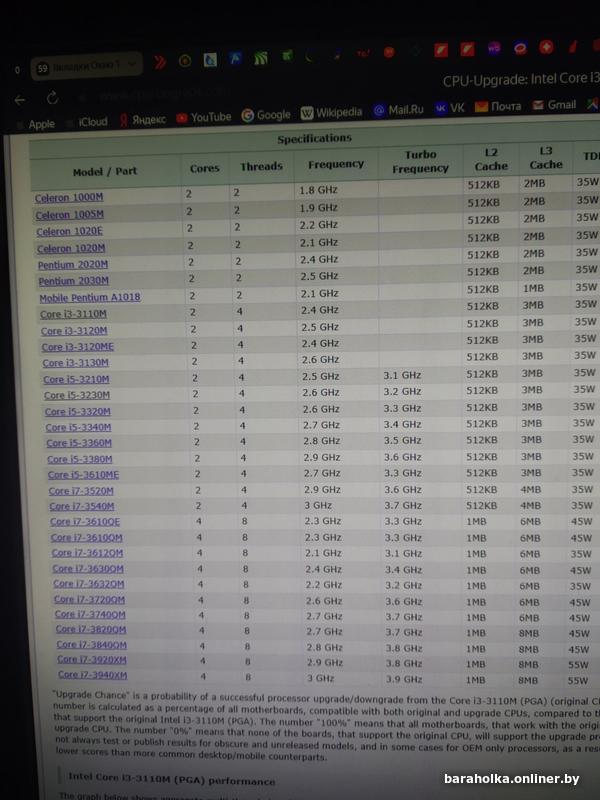Open the Яндекс bookmark
600x800 pixels.
click(x=143, y=120)
